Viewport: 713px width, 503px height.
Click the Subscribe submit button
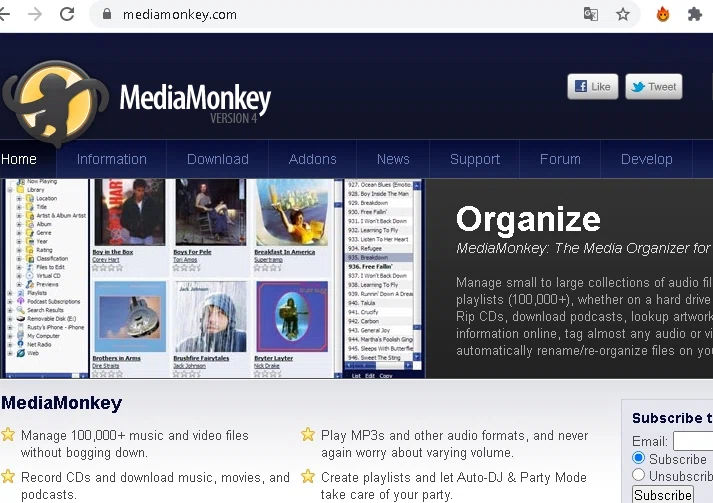coord(663,495)
